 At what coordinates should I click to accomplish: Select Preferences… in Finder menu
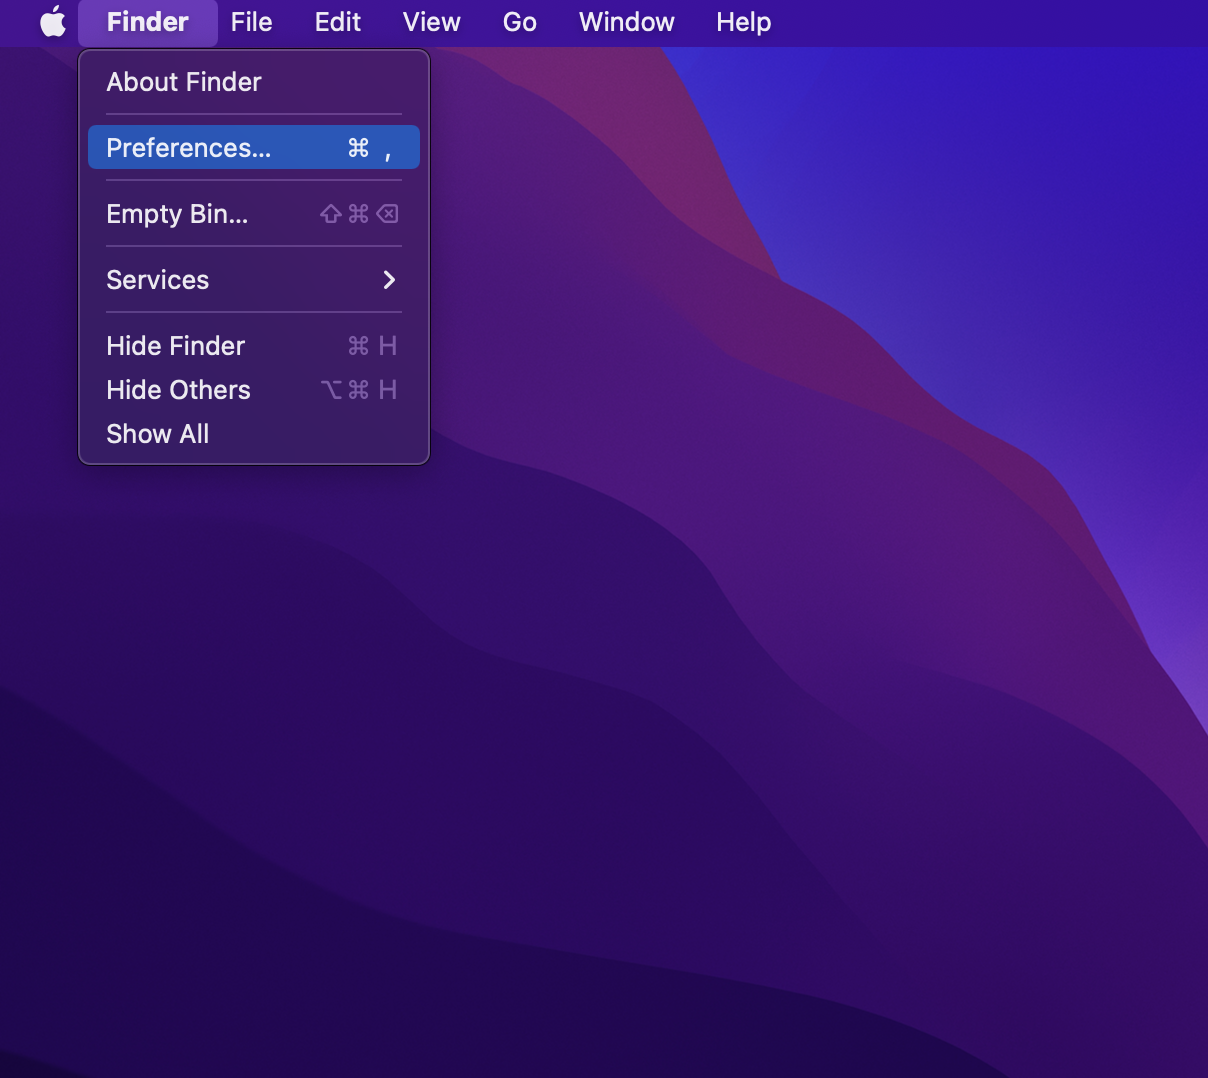tap(254, 148)
